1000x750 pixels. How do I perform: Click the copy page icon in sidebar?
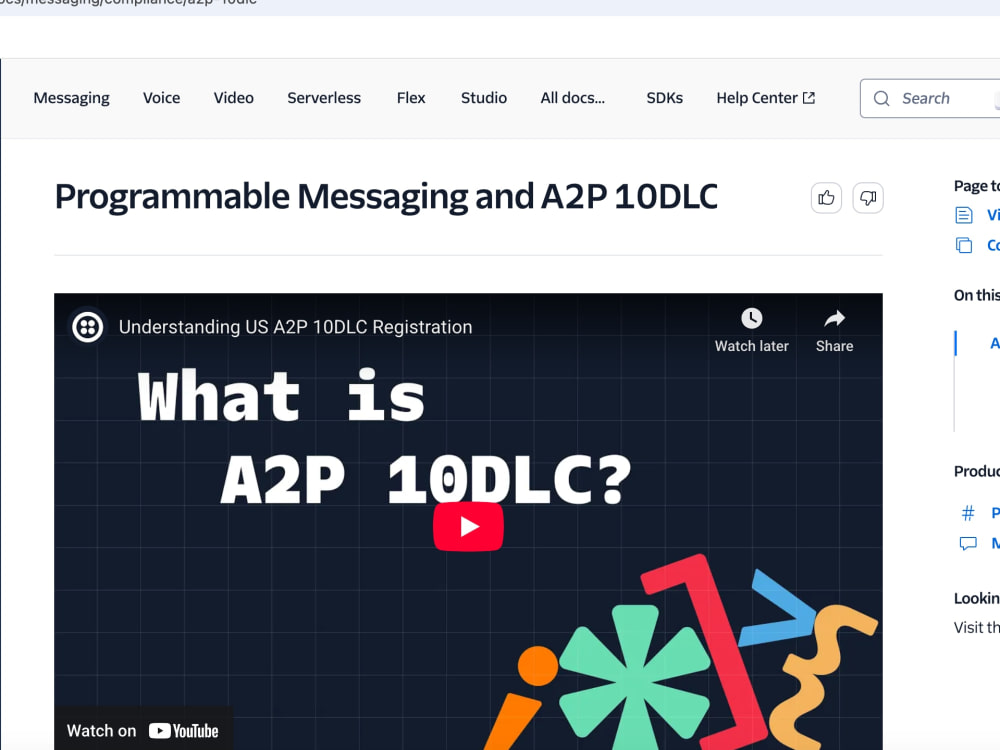point(964,246)
